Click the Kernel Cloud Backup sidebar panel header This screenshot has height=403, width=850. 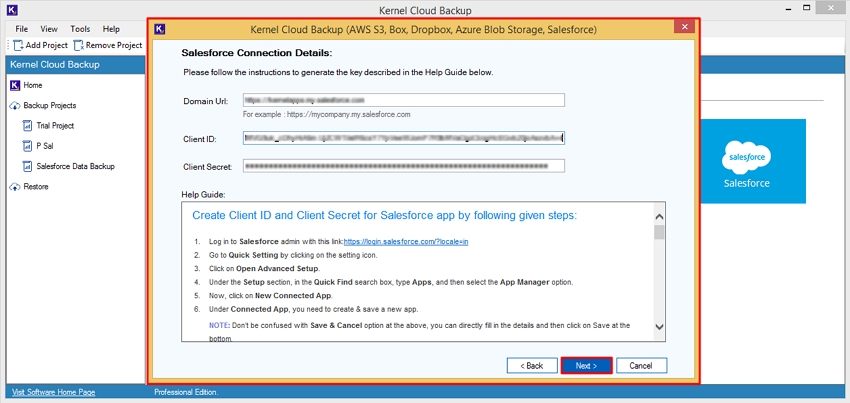(75, 65)
